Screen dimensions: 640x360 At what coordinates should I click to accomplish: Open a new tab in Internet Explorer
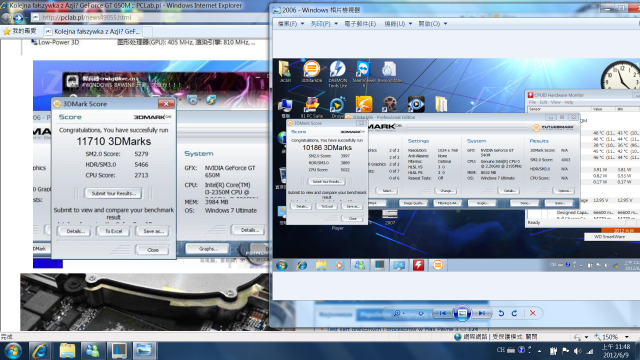pos(148,31)
